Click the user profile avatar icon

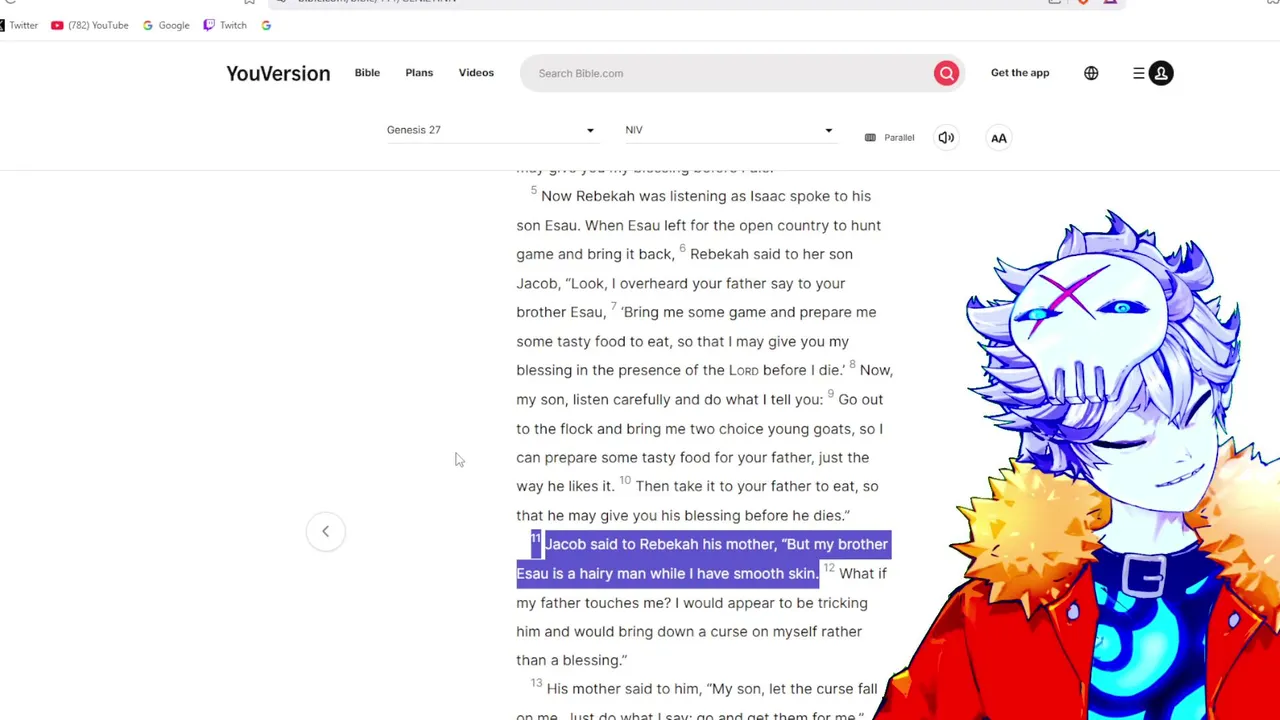pyautogui.click(x=1161, y=73)
